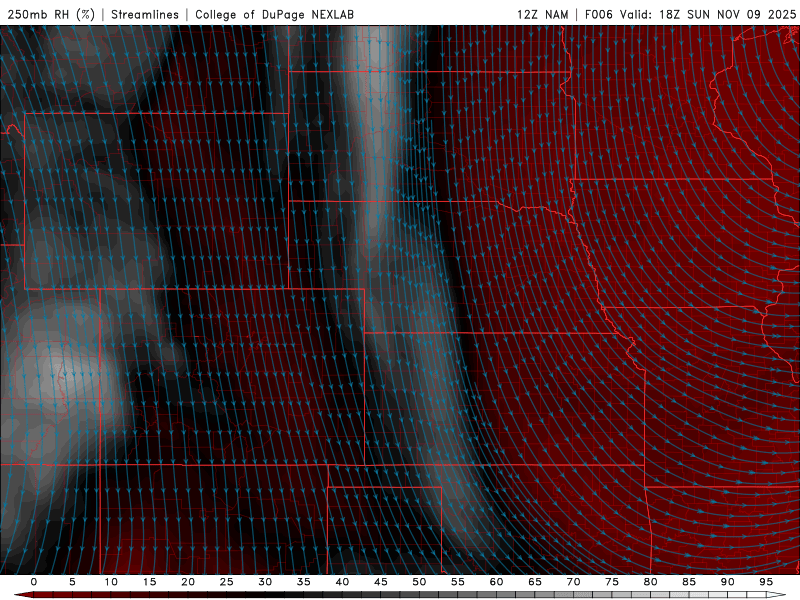Image resolution: width=800 pixels, height=600 pixels.
Task: Click the colorbar tick label '50'
Action: 419,582
